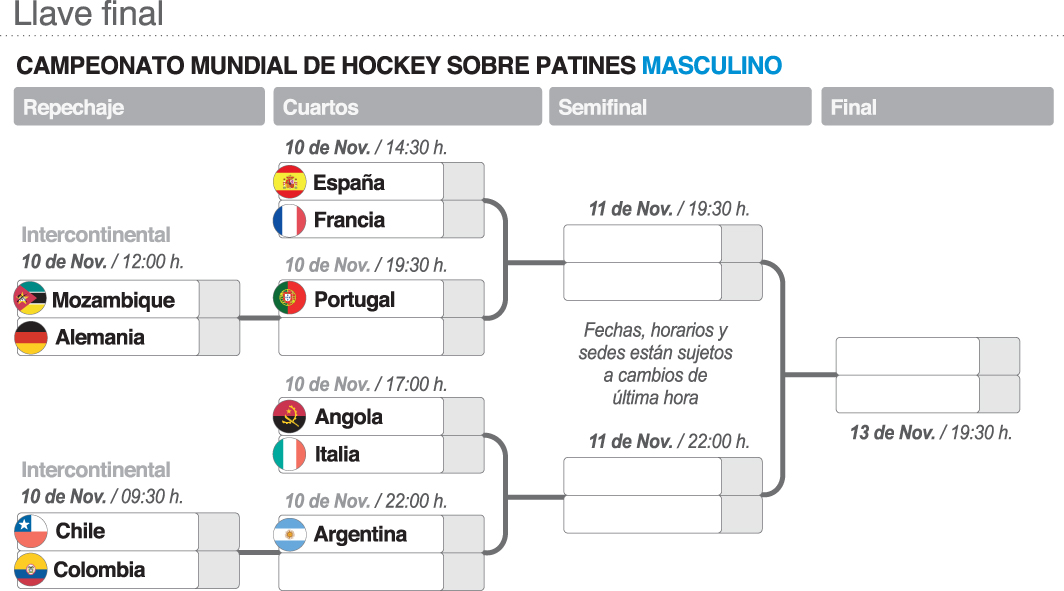This screenshot has width=1064, height=591.
Task: Click the top slot of the 19:30 semifinal
Action: [x=642, y=244]
